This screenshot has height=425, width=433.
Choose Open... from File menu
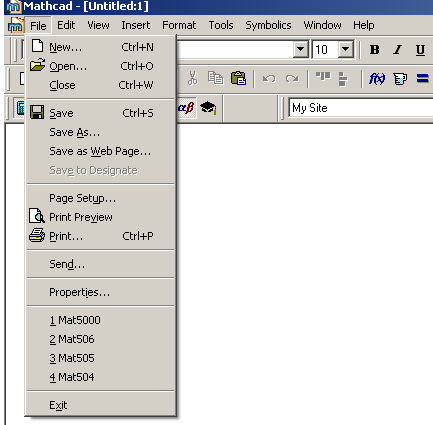100,66
